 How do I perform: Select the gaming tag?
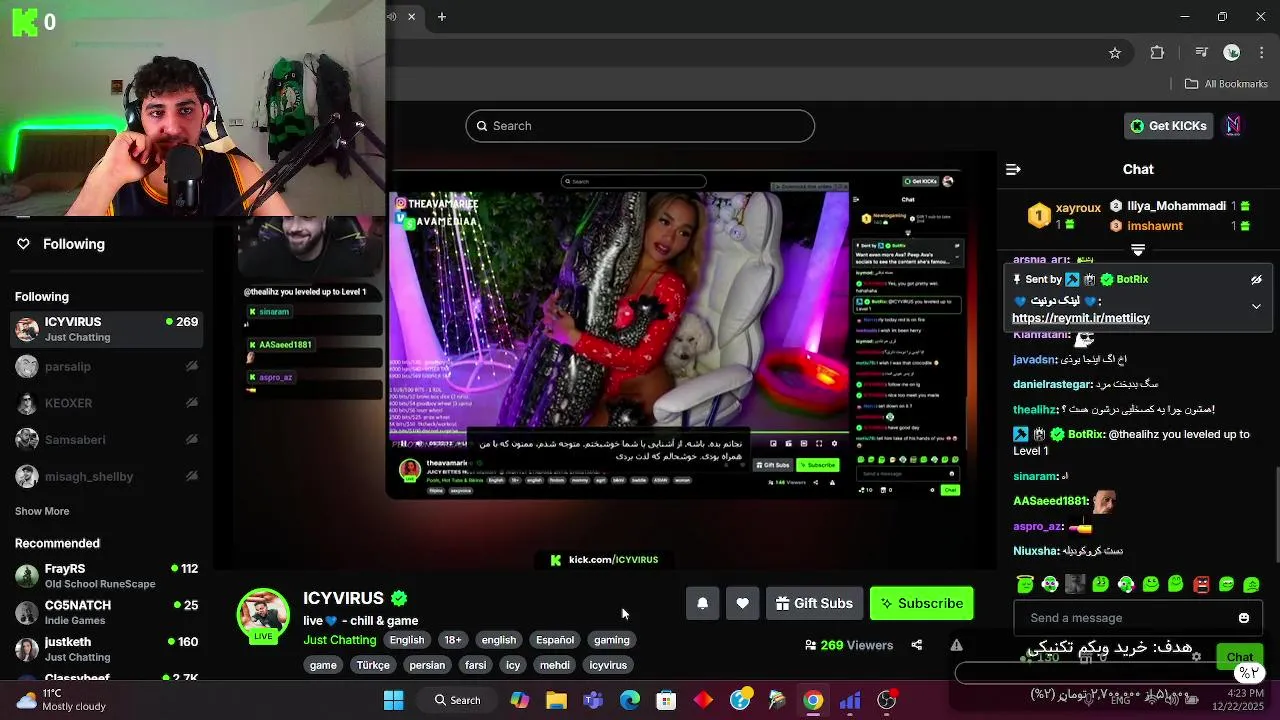[x=611, y=640]
